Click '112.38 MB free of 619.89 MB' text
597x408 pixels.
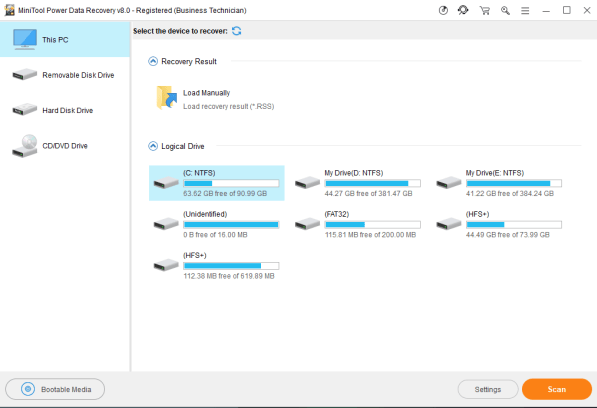click(229, 276)
